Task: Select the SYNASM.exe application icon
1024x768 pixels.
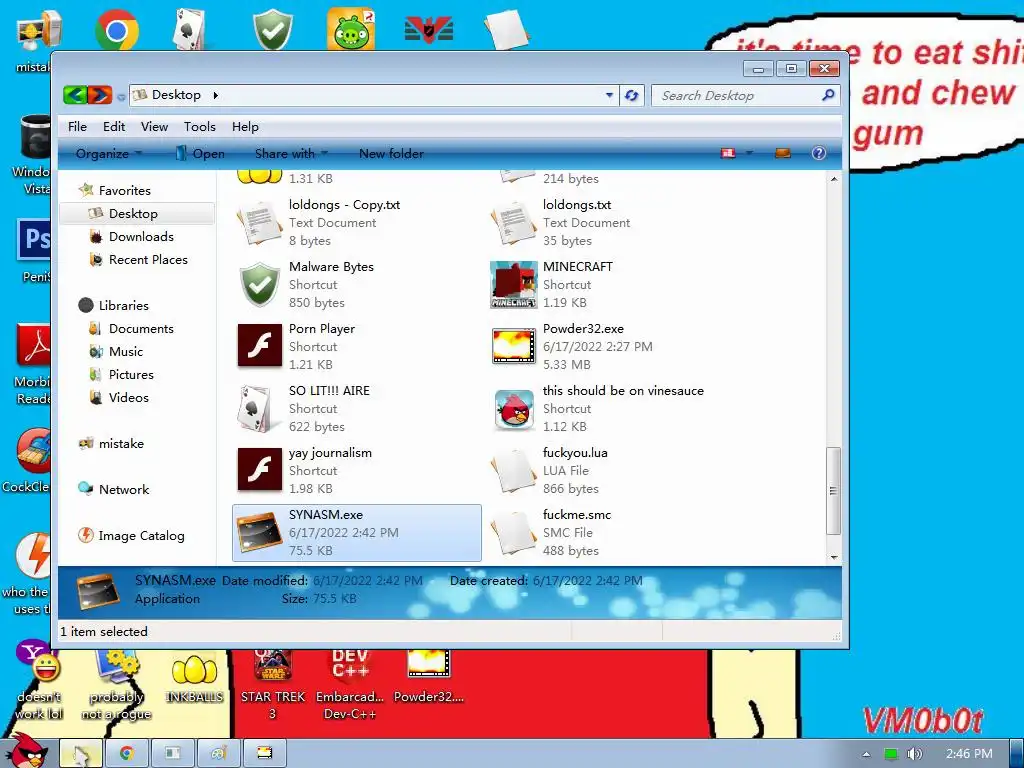Action: pyautogui.click(x=259, y=532)
